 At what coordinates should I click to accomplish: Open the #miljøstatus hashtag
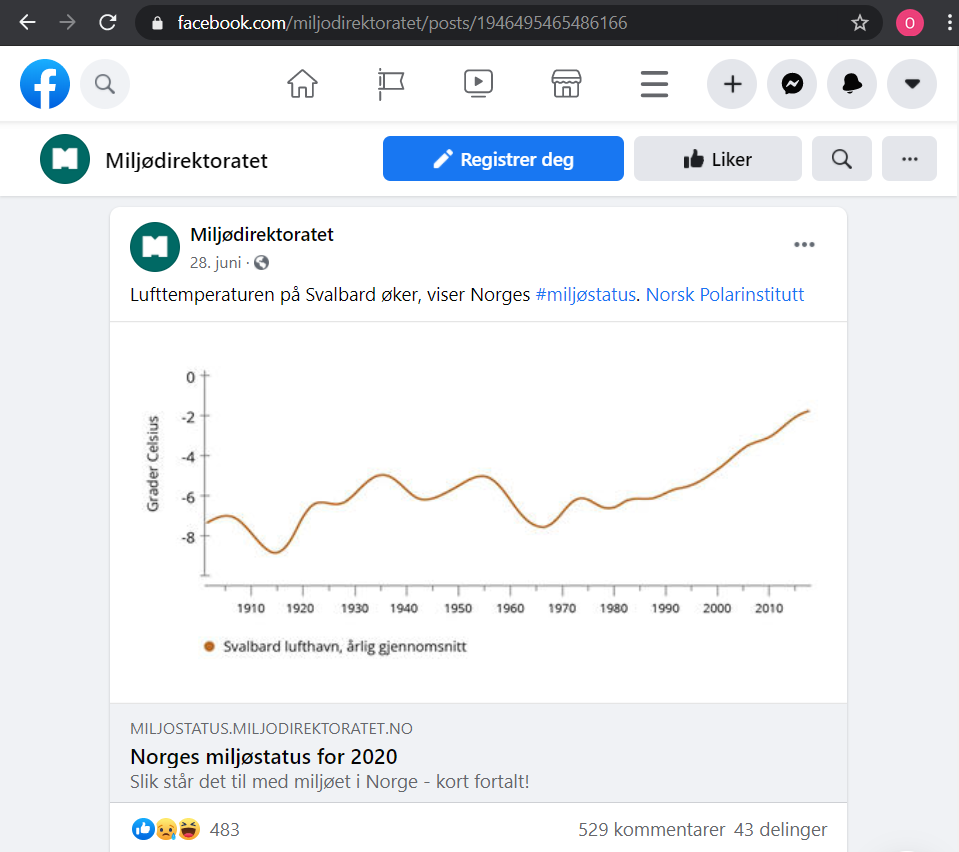coord(585,295)
